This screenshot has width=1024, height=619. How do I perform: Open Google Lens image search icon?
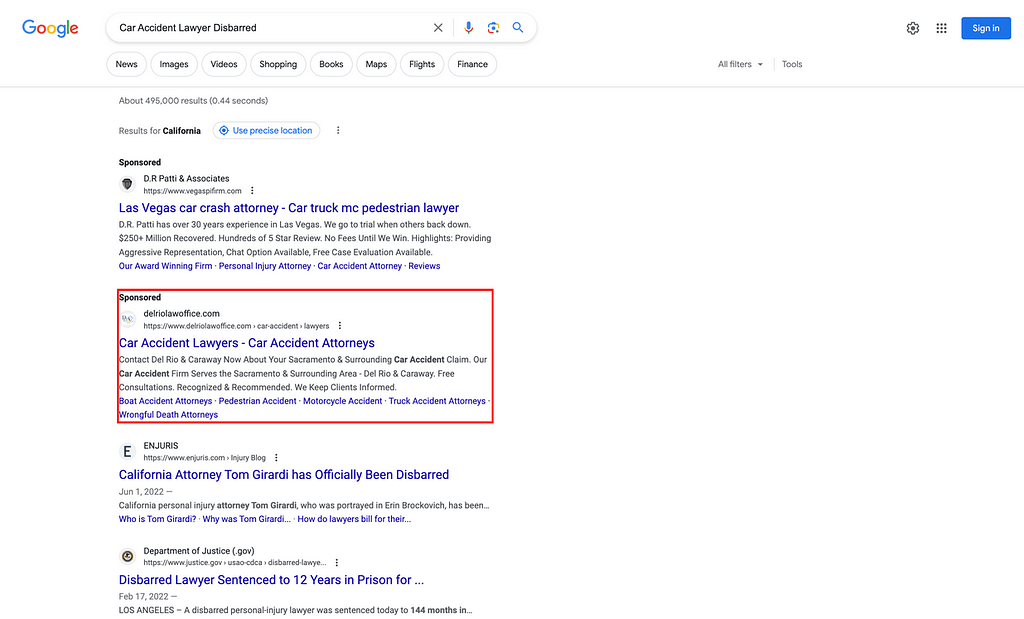pos(493,27)
